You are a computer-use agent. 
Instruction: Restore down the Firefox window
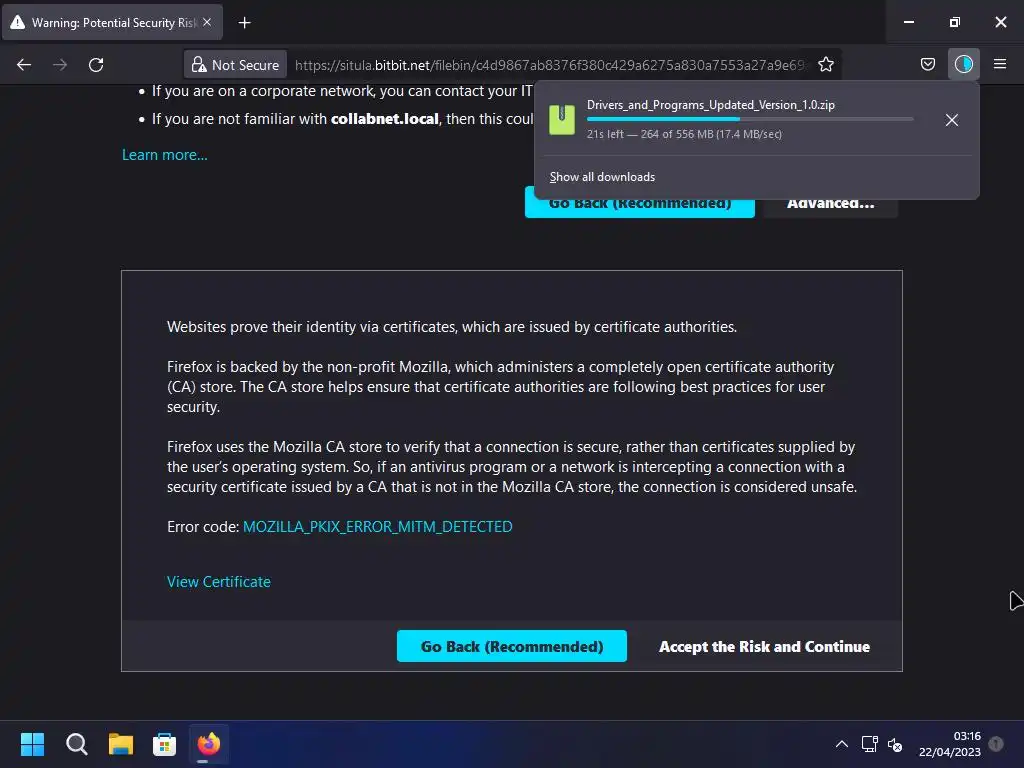955,22
